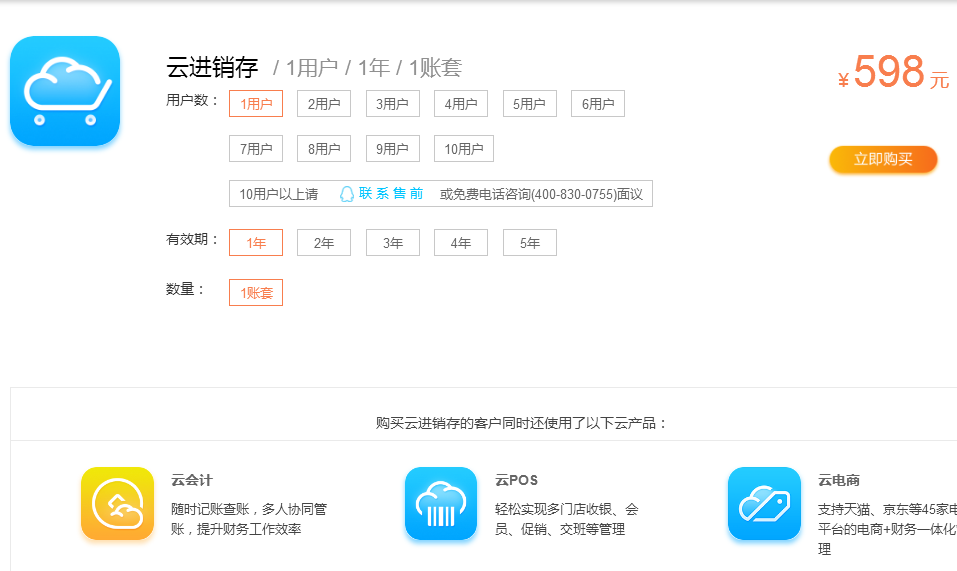Click the 随时记账查账 description under 云会计
The image size is (957, 571).
pos(249,519)
